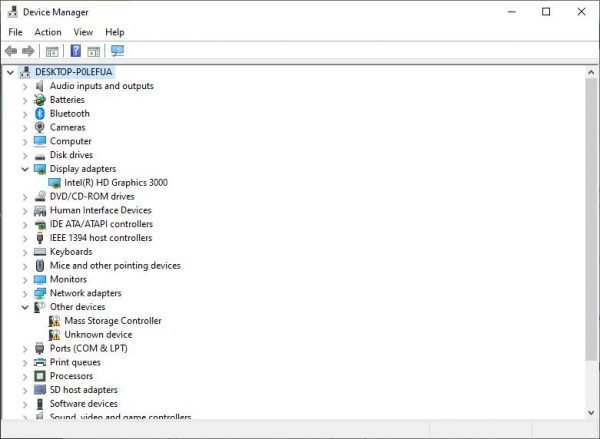Image resolution: width=600 pixels, height=439 pixels.
Task: Expand the Audio inputs and outputs node
Action: tap(25, 86)
